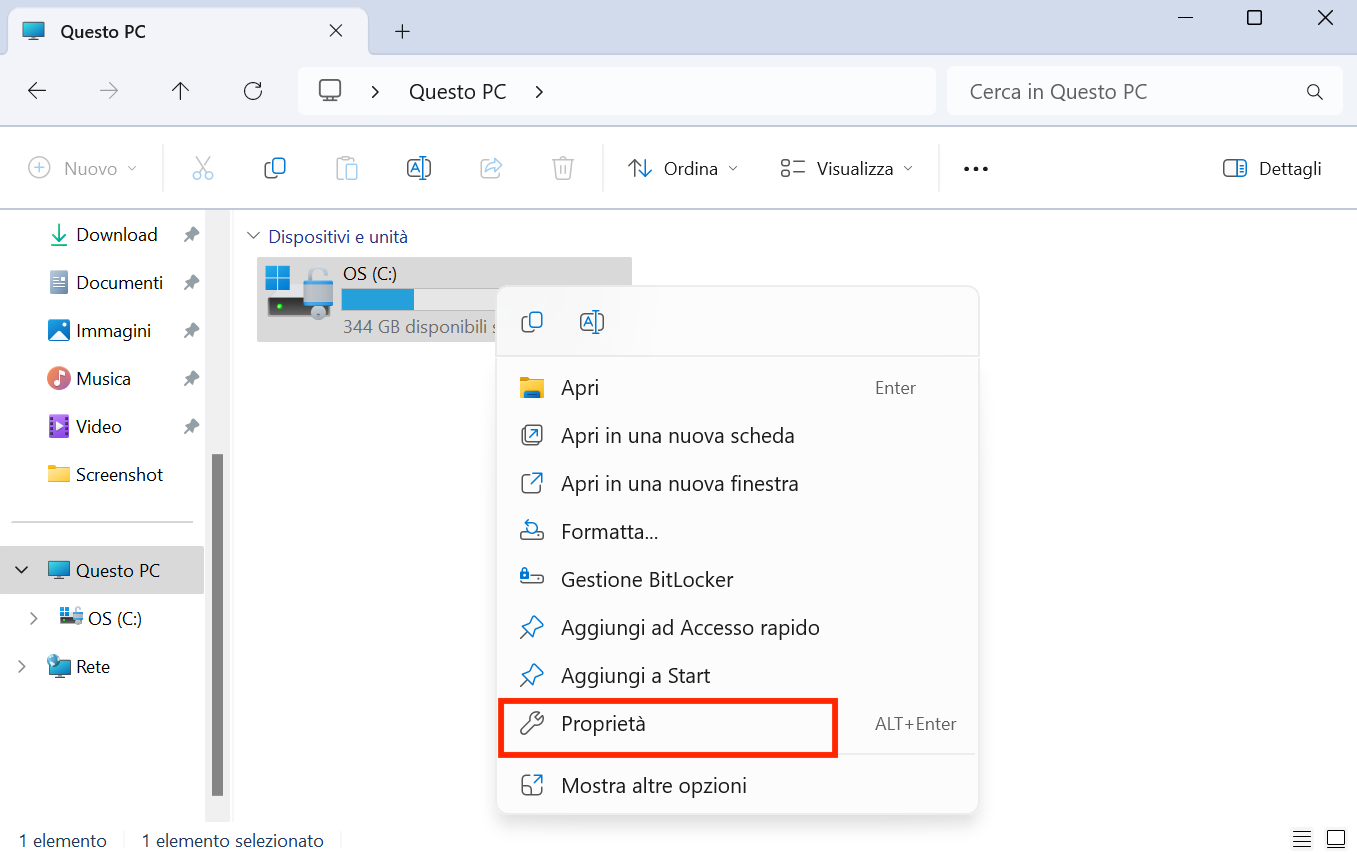This screenshot has height=854, width=1357.
Task: Click the navigation pane vertical scrollbar
Action: [x=217, y=625]
